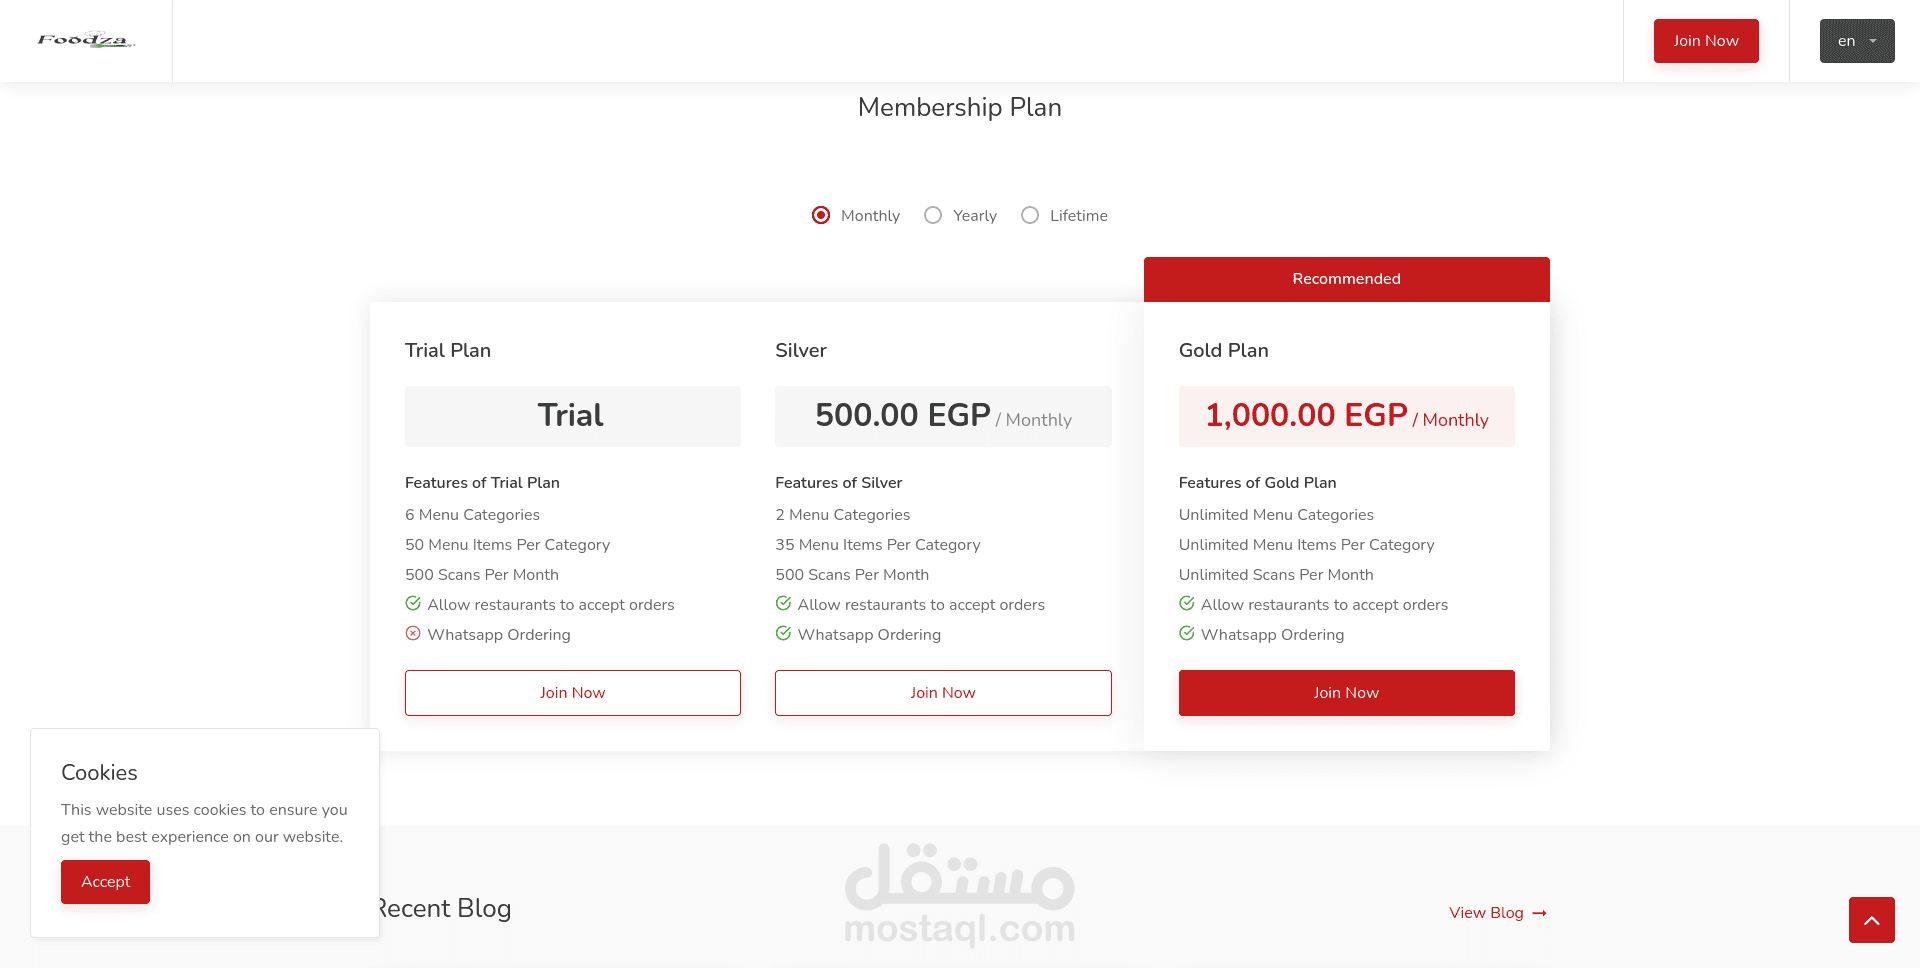This screenshot has width=1920, height=968.
Task: Click the 1,000.00 EGP price box
Action: click(x=1346, y=416)
